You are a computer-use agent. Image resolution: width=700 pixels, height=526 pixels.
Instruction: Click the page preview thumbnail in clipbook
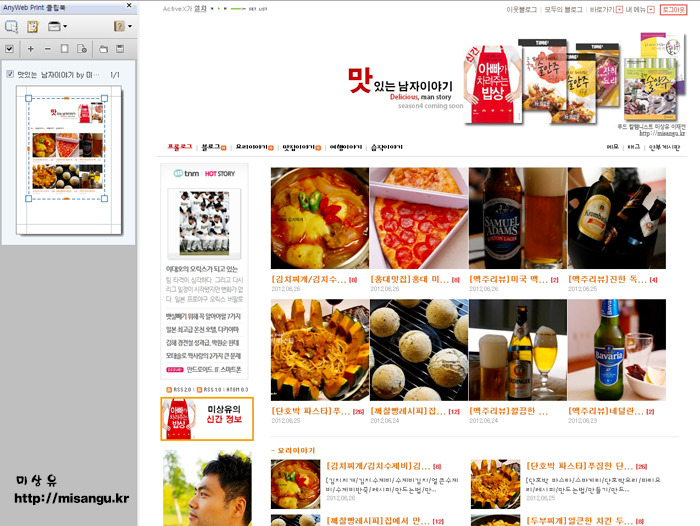point(69,160)
